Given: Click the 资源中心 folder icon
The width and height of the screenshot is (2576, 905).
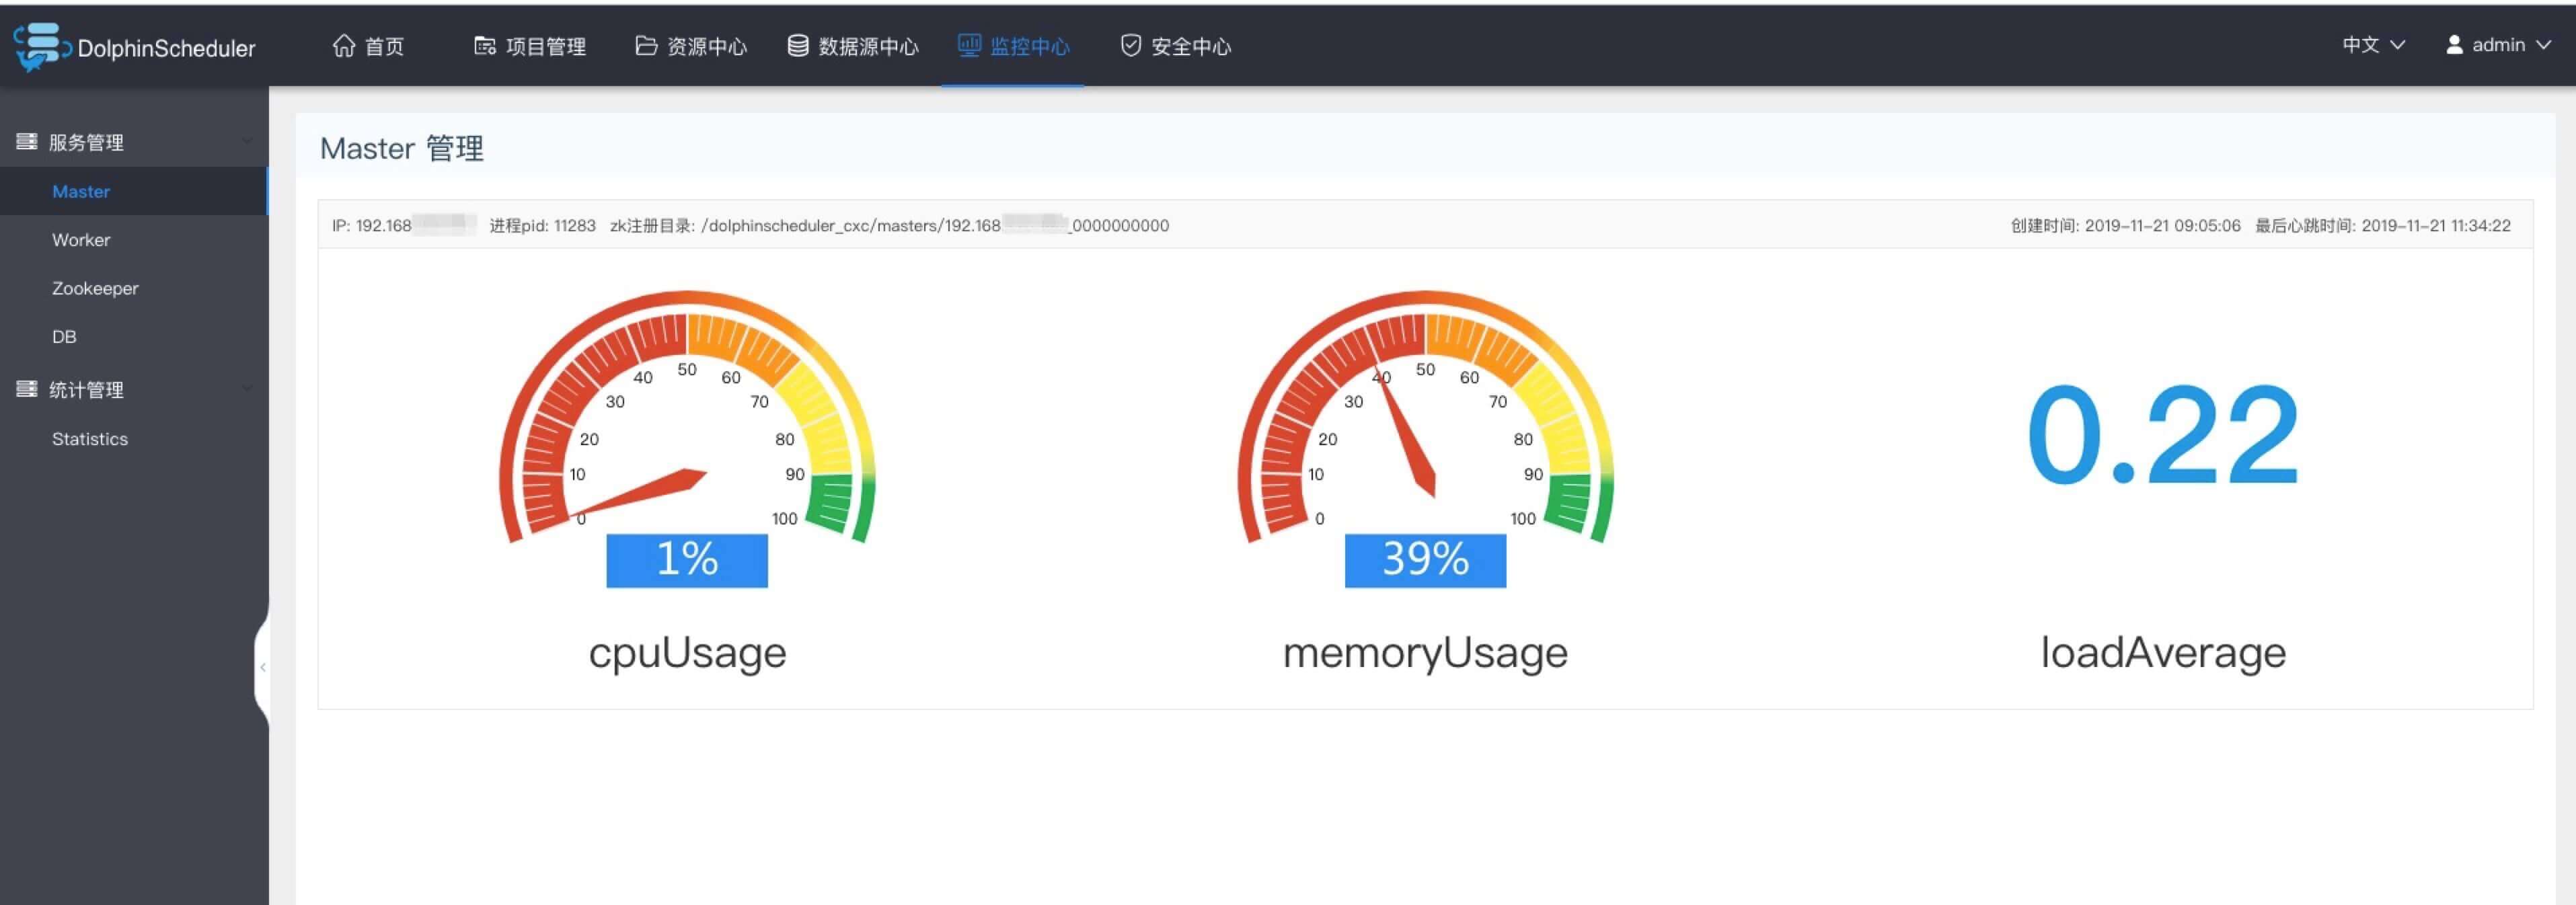Looking at the screenshot, I should tap(646, 46).
